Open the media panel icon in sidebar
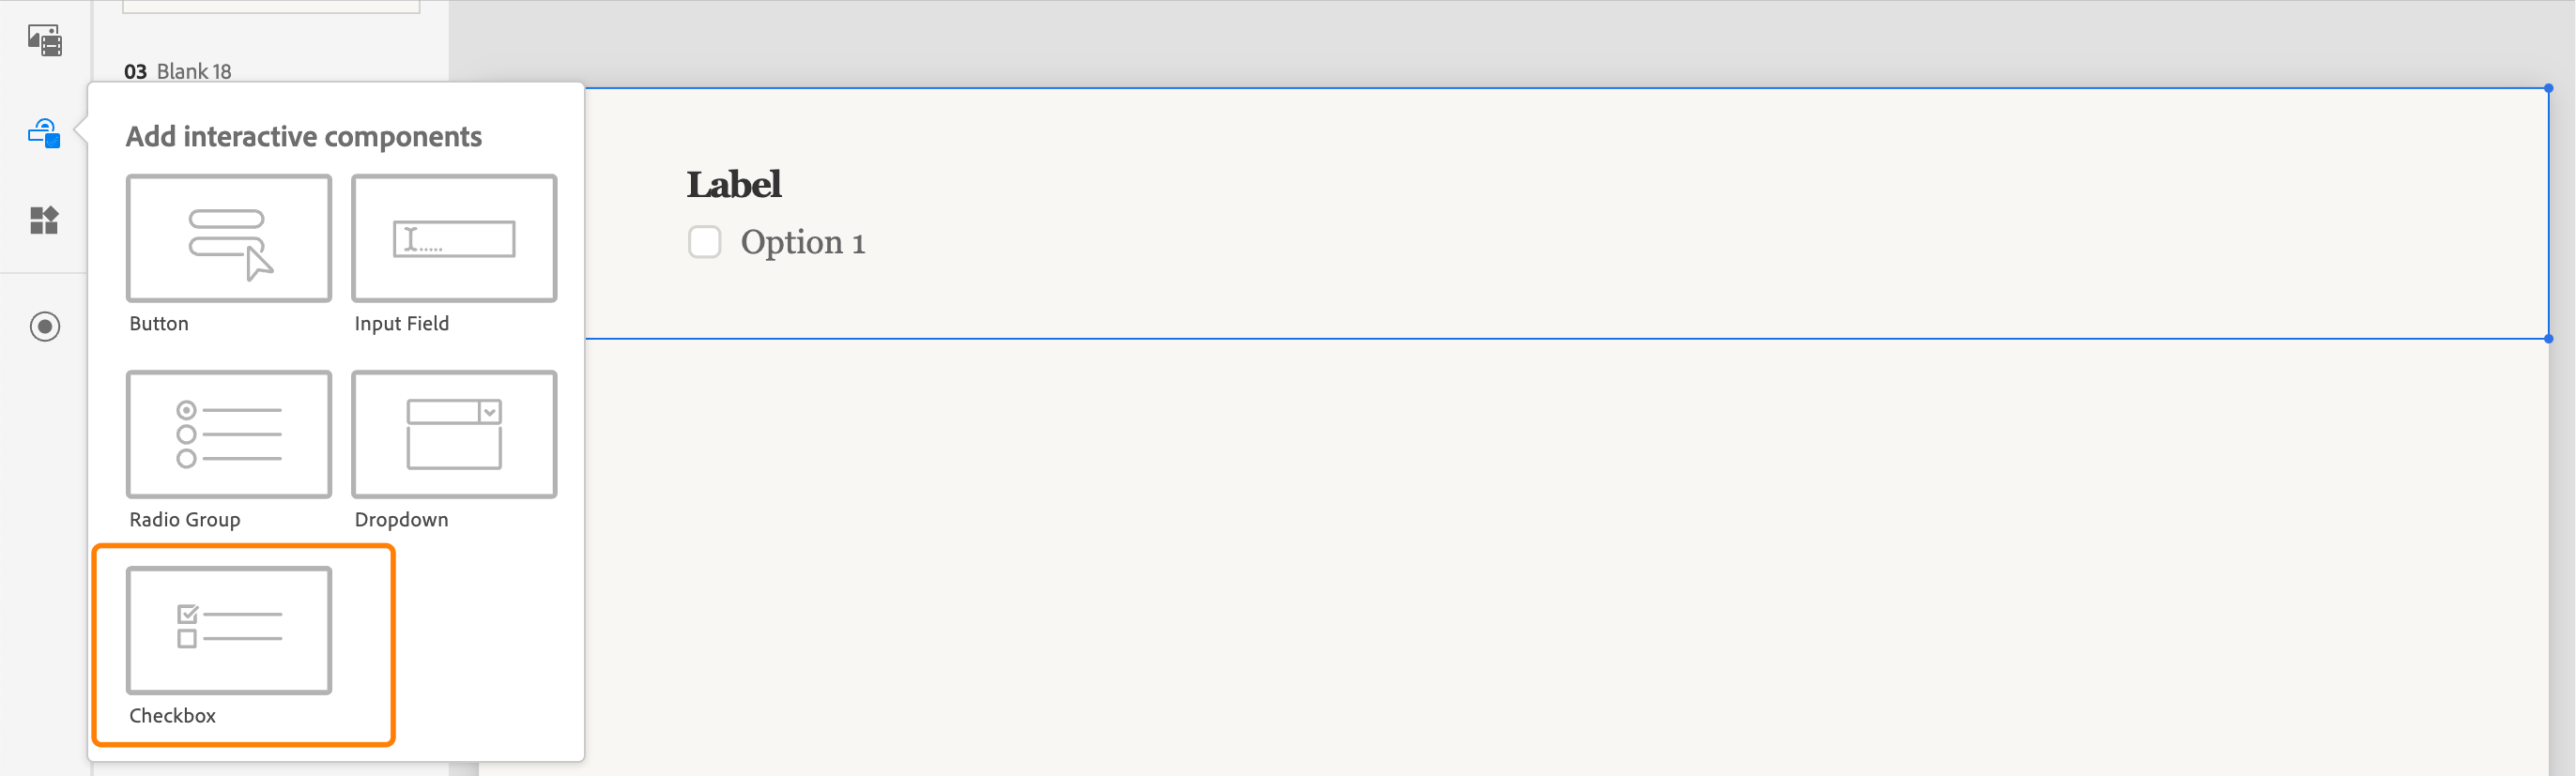2576x776 pixels. point(45,41)
